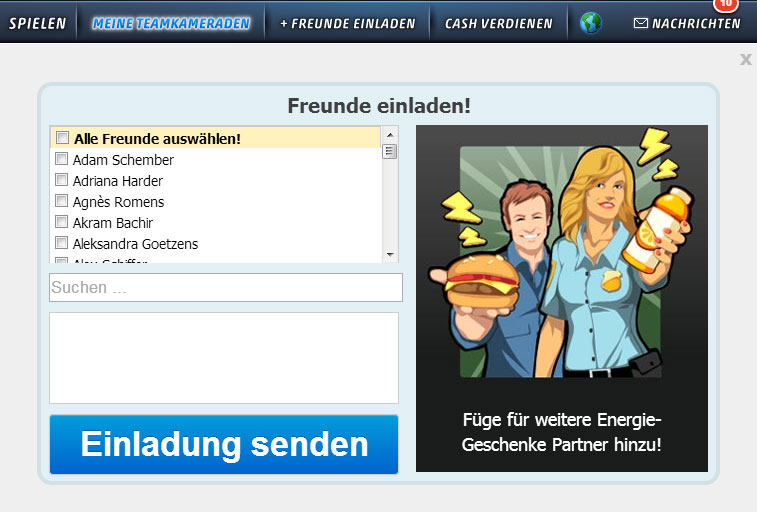Click the name Adam Schember

123,160
